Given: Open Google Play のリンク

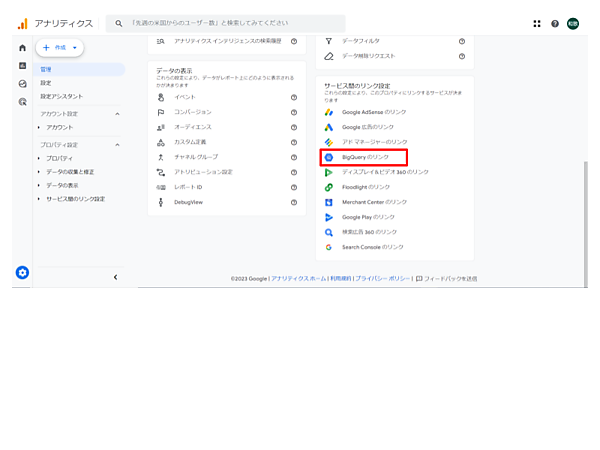Looking at the screenshot, I should coord(368,217).
